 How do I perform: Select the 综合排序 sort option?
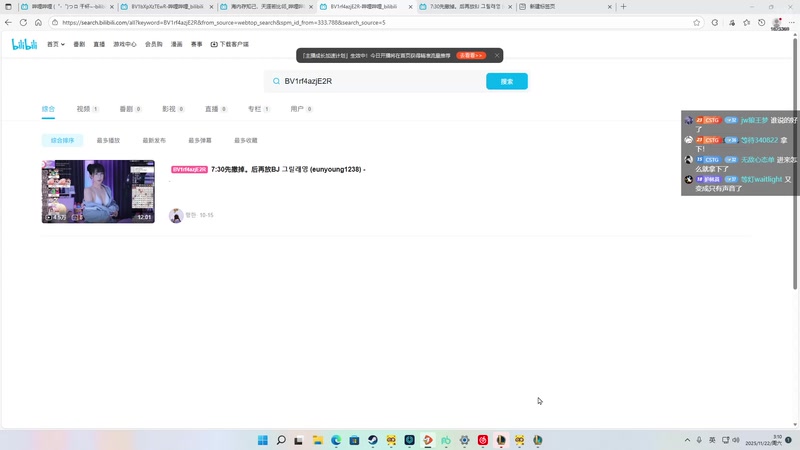coord(62,140)
